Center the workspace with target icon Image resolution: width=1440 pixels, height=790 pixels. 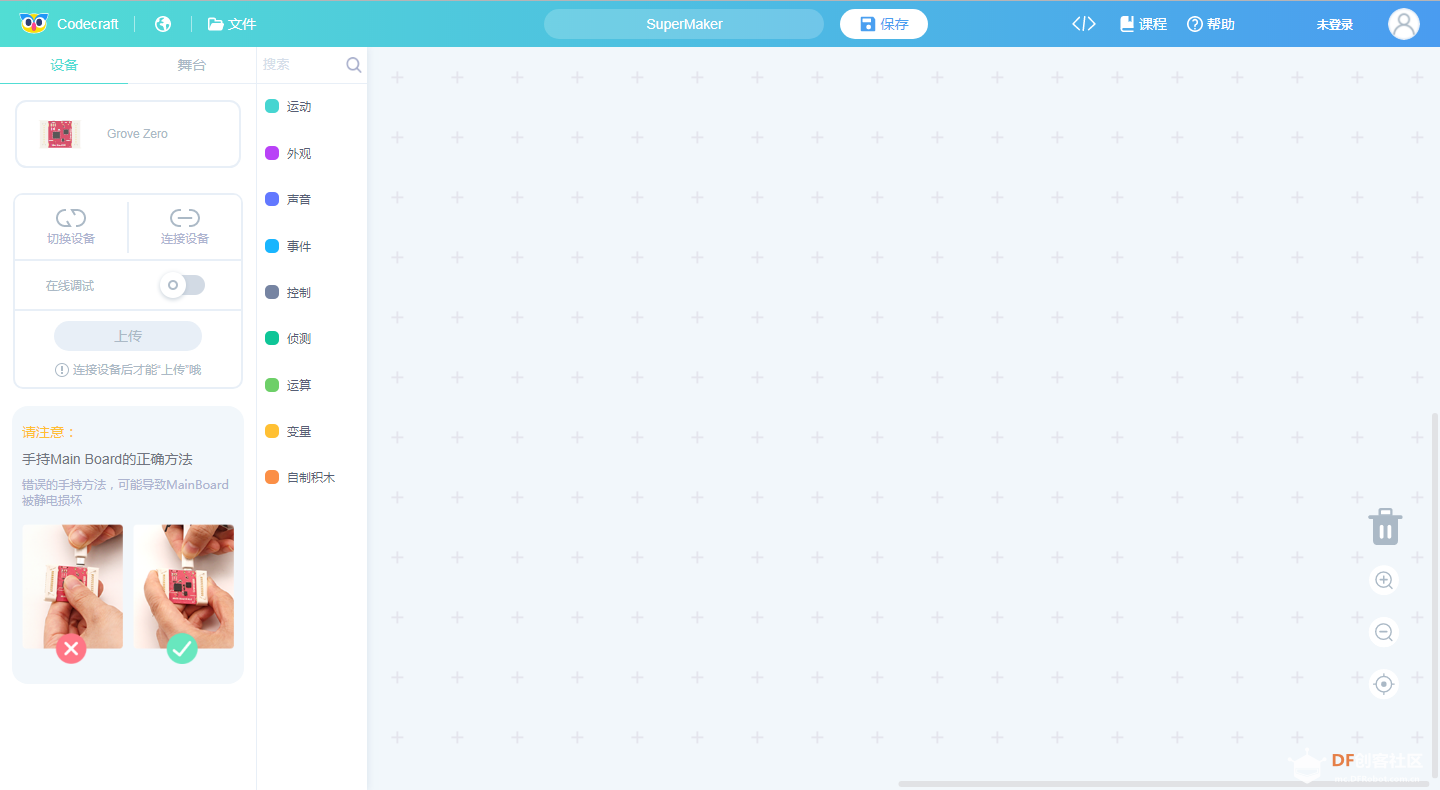pos(1384,684)
